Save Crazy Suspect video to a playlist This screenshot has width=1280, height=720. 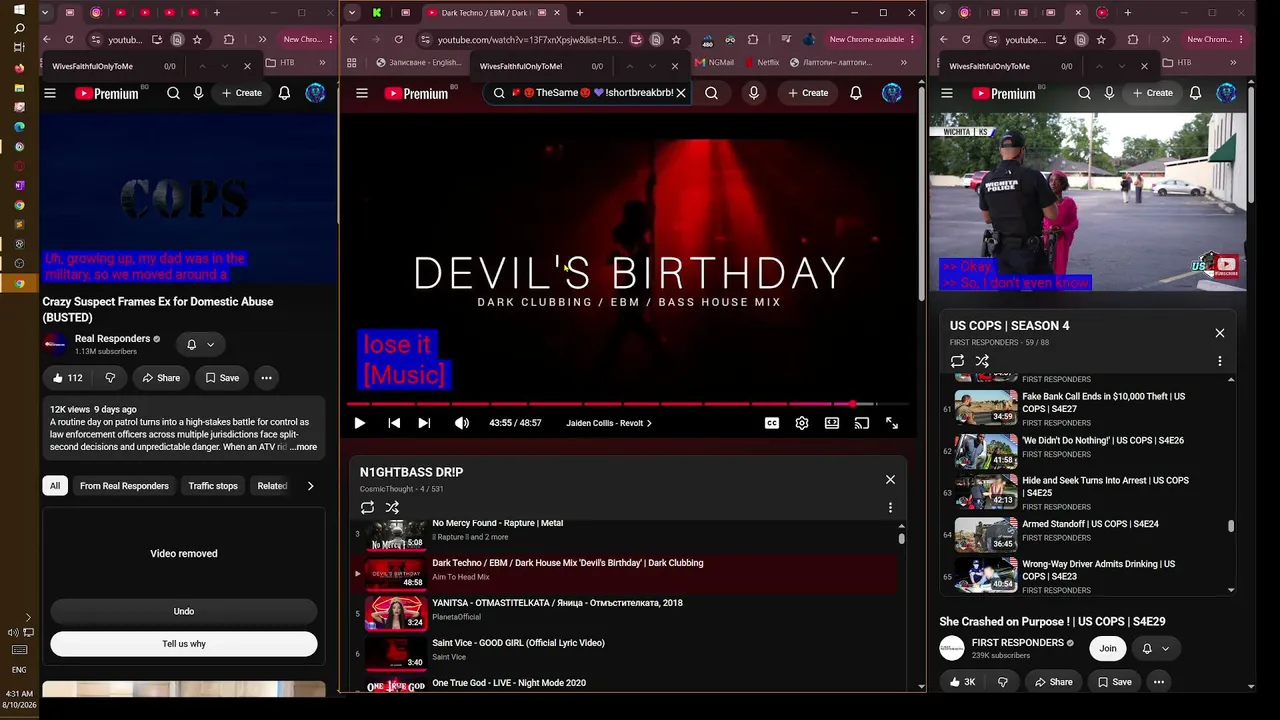point(222,378)
